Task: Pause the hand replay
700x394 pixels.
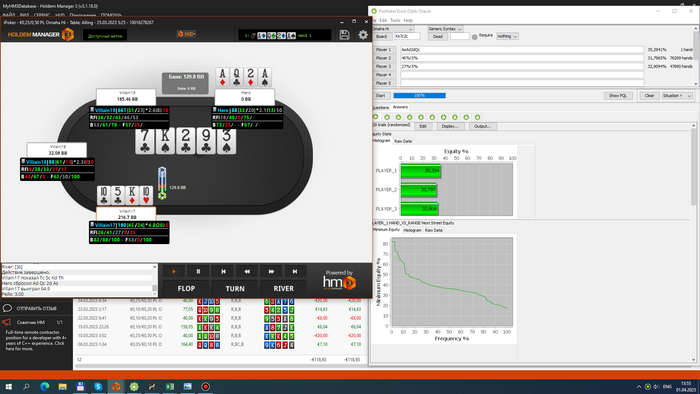Action: pyautogui.click(x=198, y=271)
